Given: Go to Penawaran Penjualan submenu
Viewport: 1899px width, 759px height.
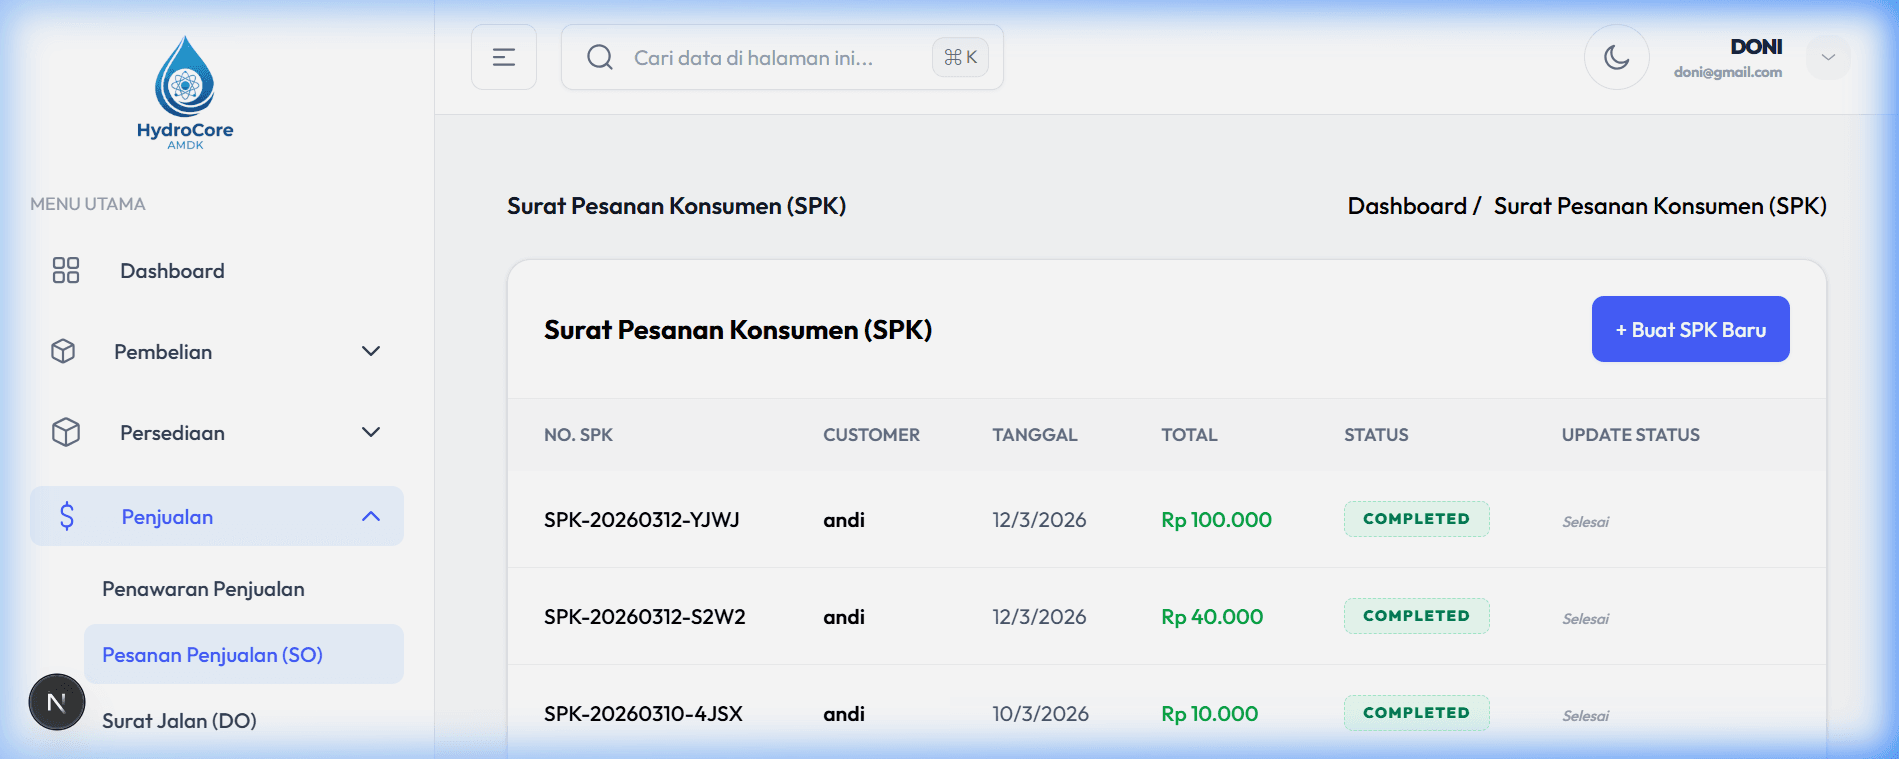Looking at the screenshot, I should (203, 589).
